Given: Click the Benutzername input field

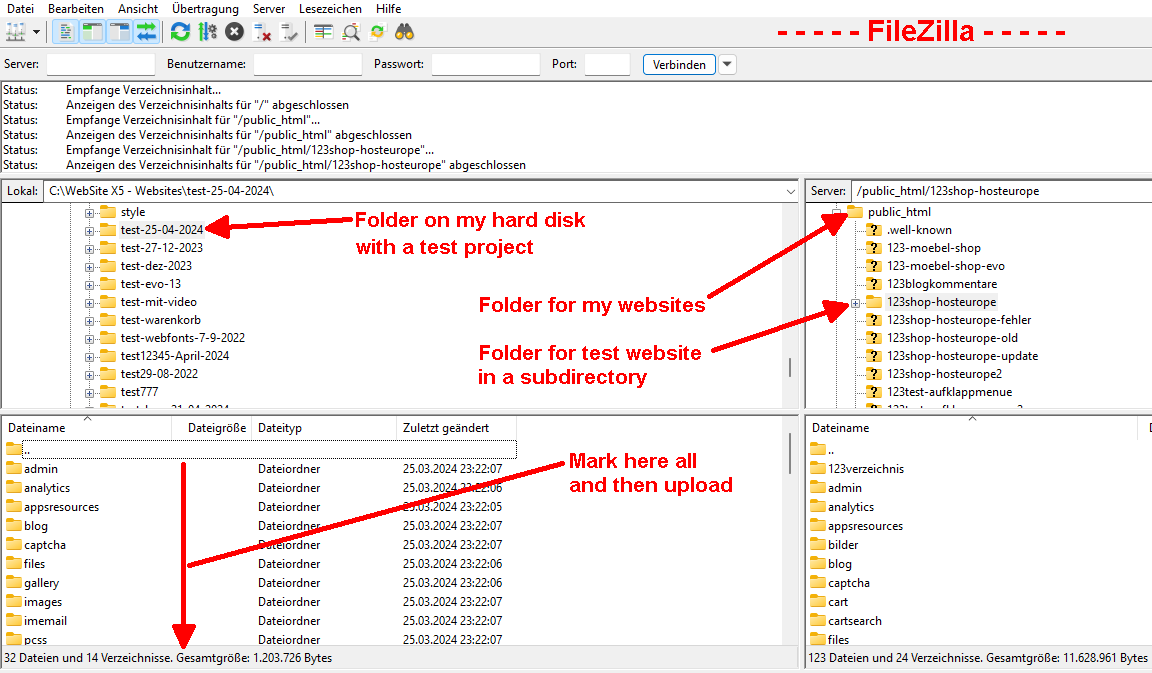Looking at the screenshot, I should coord(307,65).
